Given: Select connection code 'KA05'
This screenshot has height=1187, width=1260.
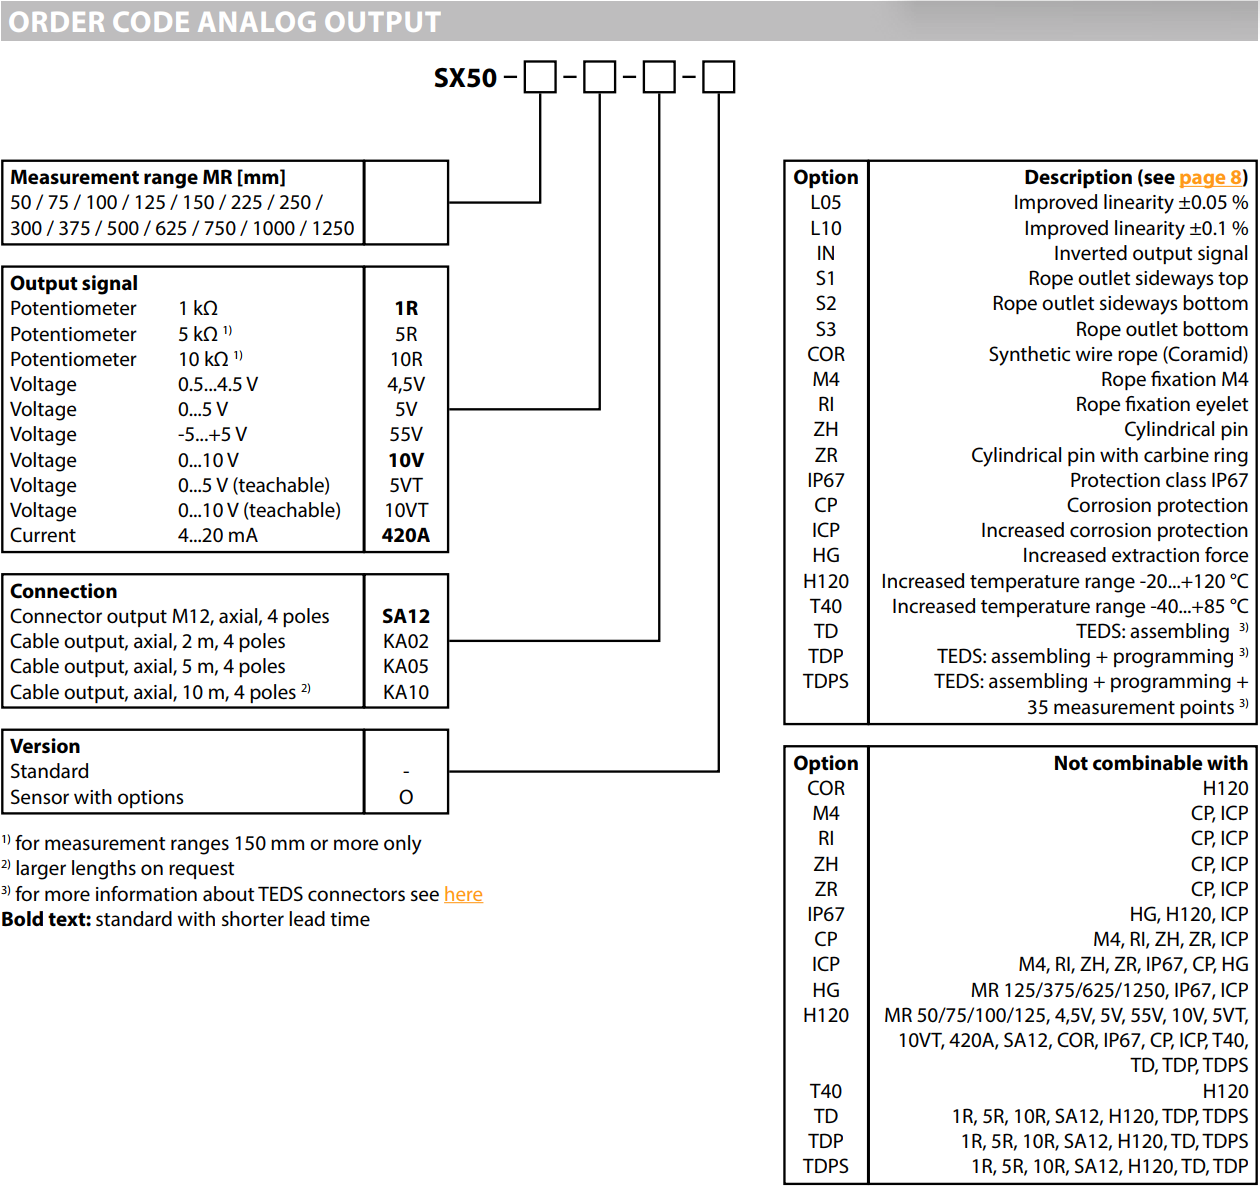Looking at the screenshot, I should click(x=406, y=666).
